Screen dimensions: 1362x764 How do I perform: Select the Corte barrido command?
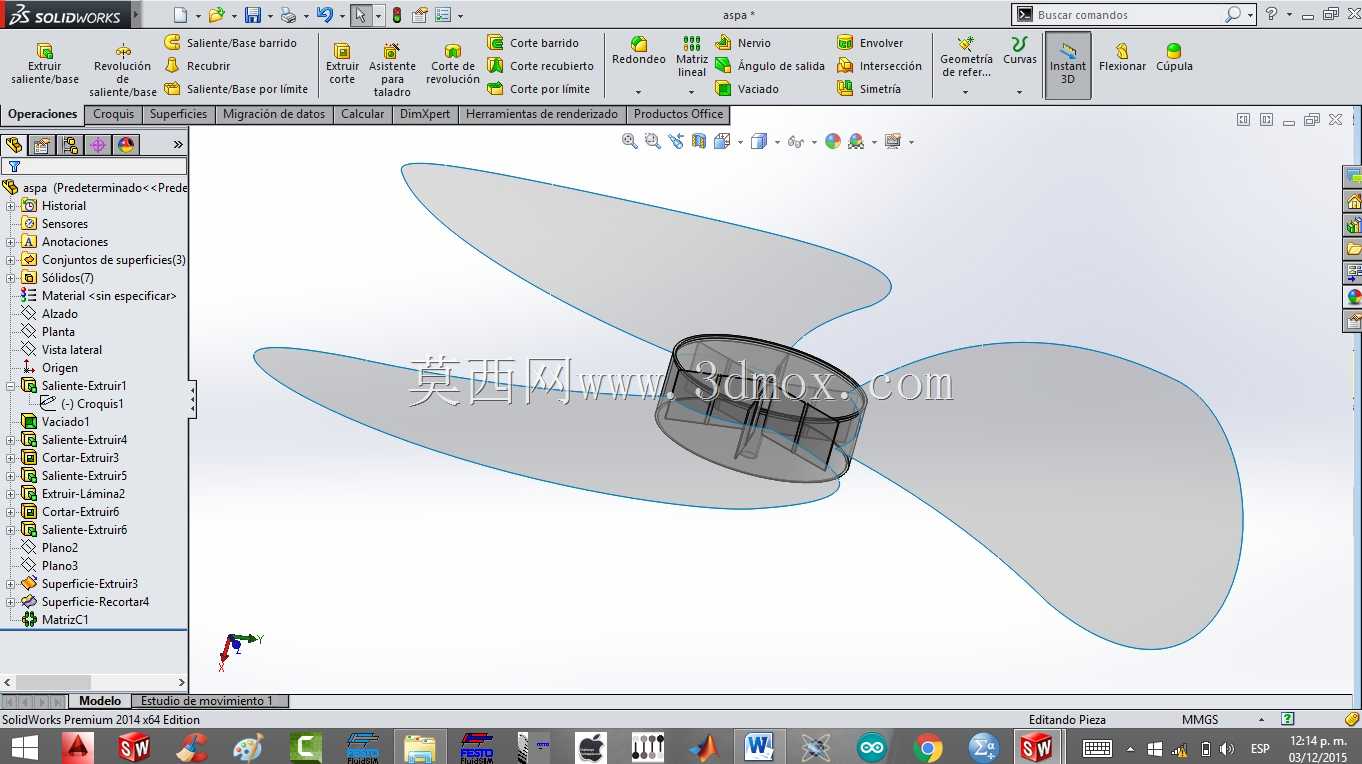pos(533,43)
